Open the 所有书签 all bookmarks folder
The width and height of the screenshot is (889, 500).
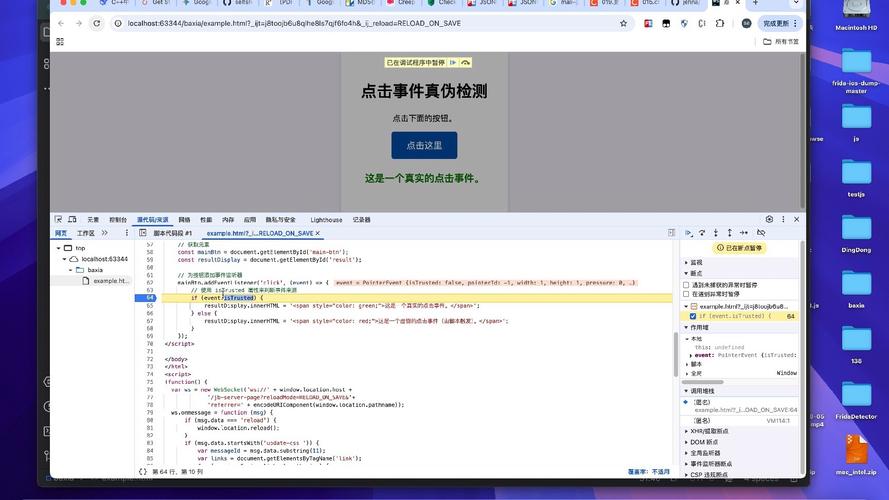tap(781, 41)
